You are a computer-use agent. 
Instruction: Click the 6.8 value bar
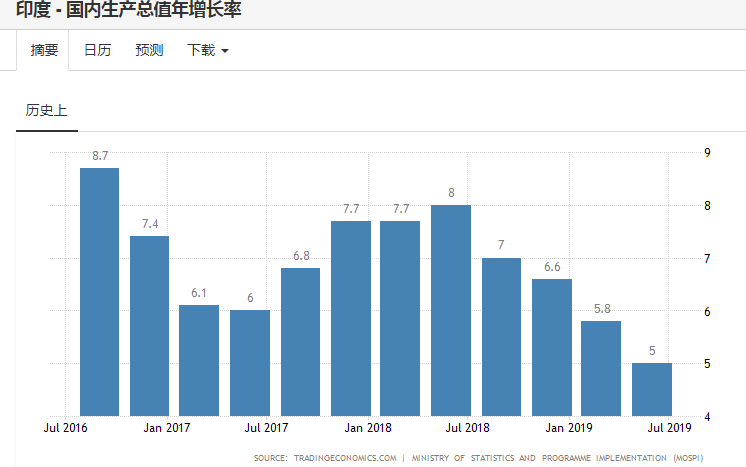(x=300, y=342)
